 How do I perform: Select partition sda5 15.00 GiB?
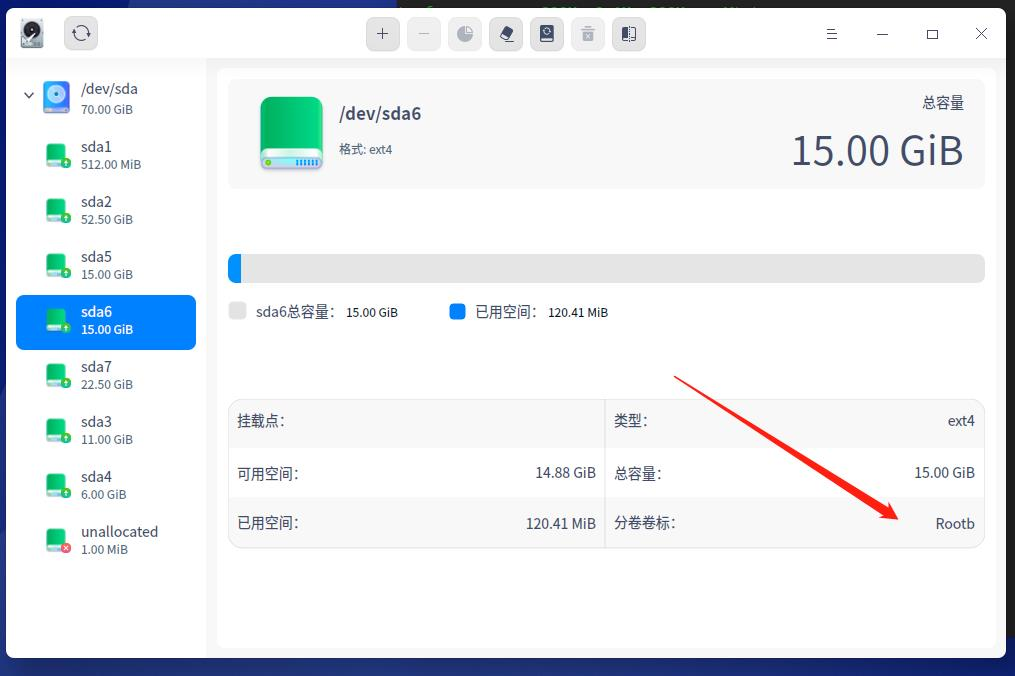tap(106, 265)
